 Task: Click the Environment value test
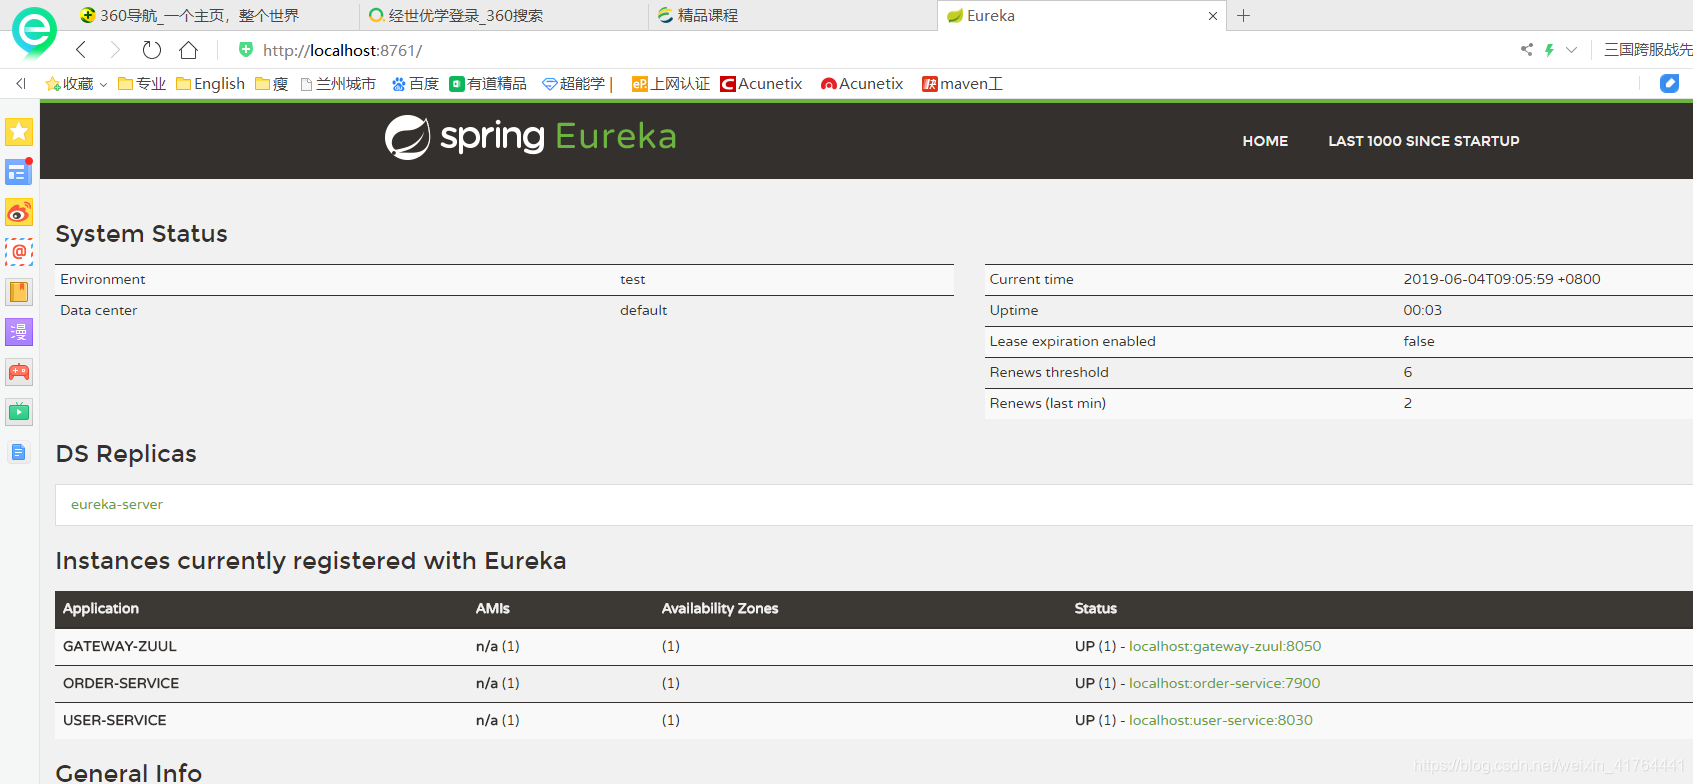(x=633, y=279)
